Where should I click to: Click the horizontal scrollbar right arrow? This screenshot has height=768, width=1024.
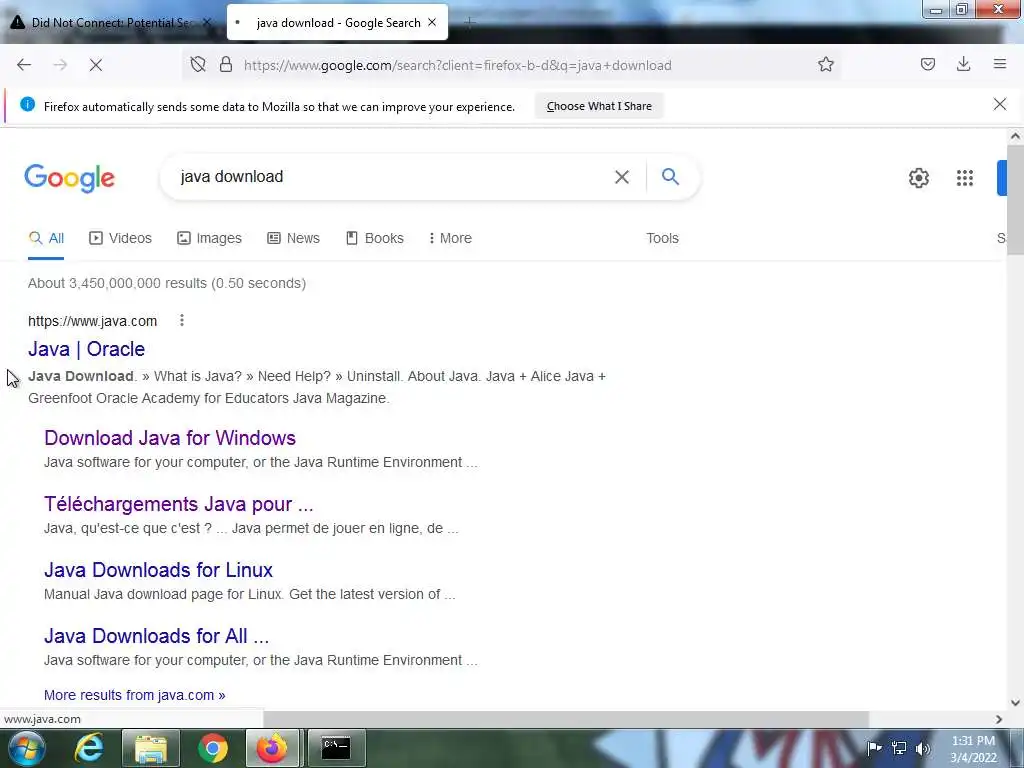pos(998,719)
